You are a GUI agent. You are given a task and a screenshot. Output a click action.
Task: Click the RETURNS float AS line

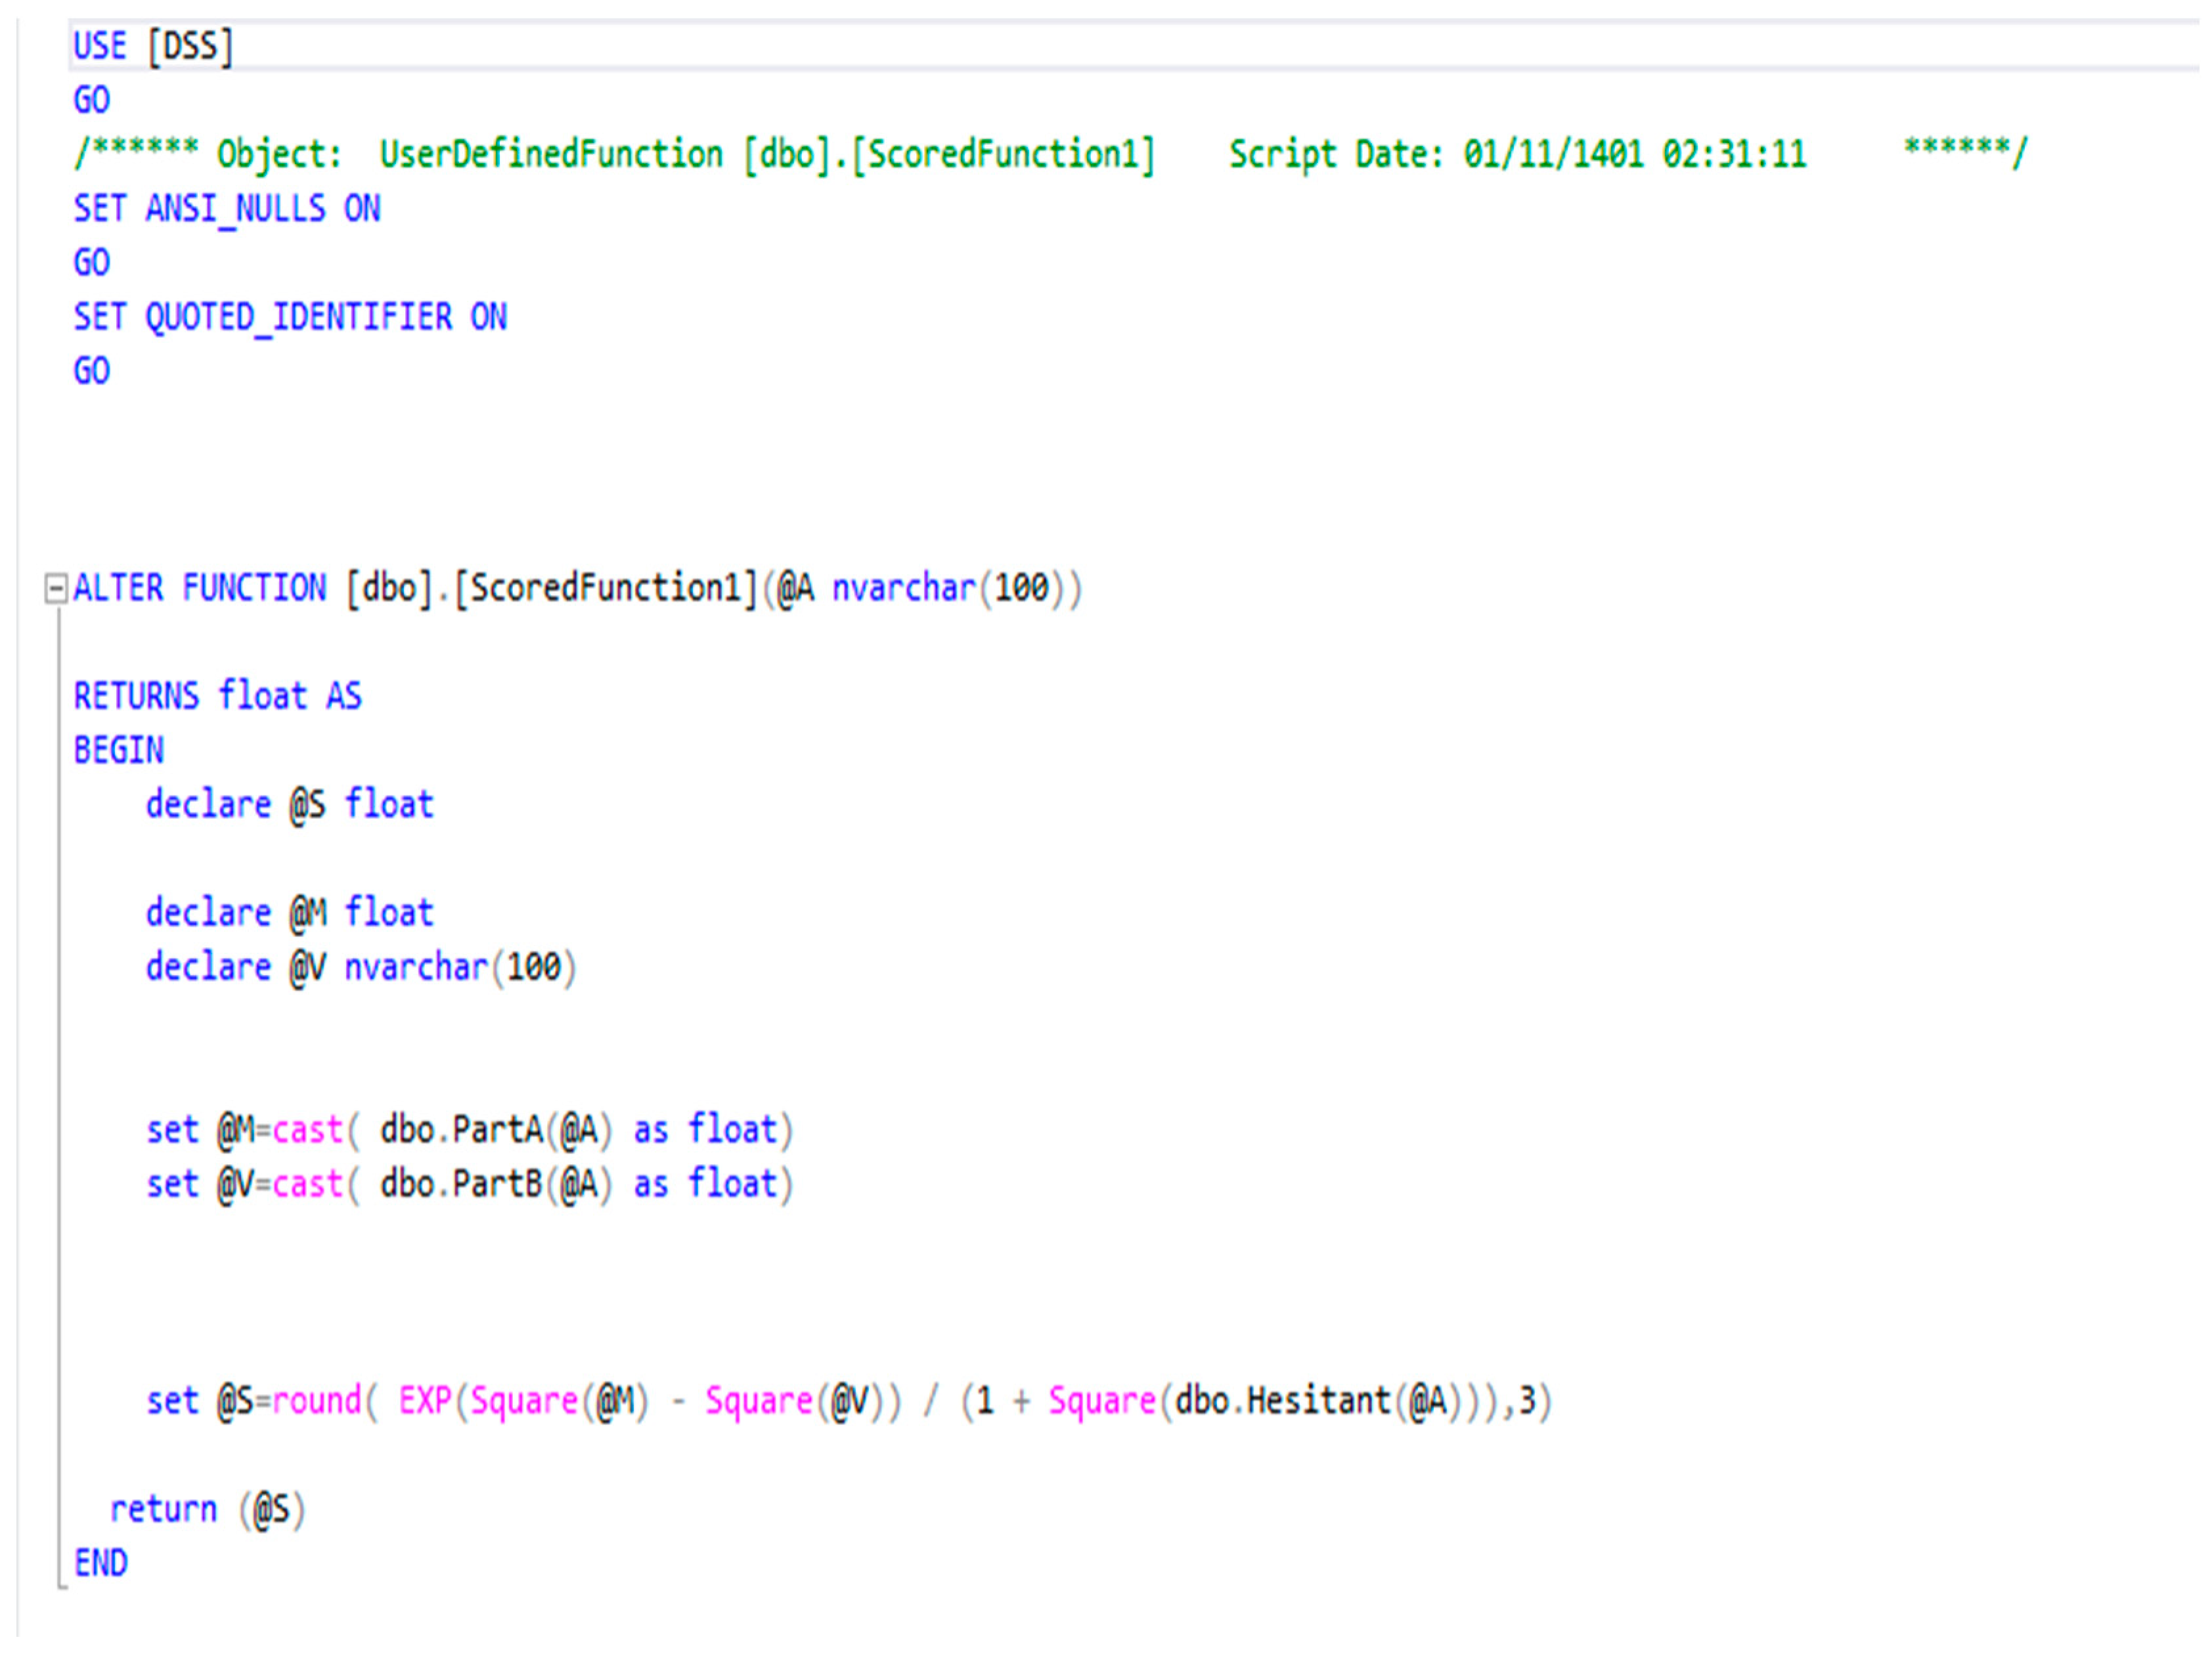(217, 696)
